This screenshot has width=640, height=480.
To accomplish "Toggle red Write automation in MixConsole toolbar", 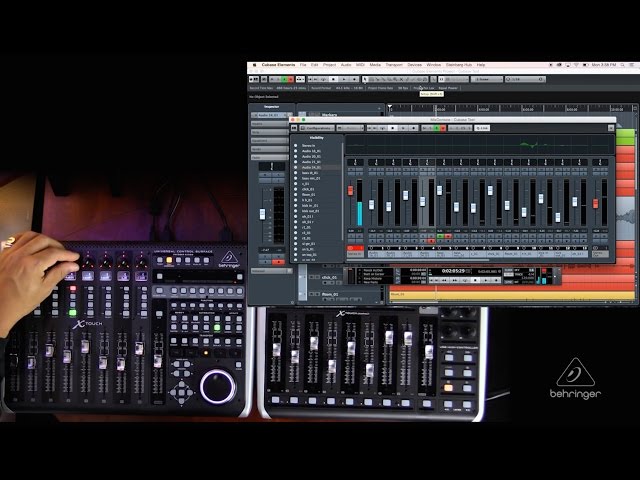I will [x=443, y=128].
